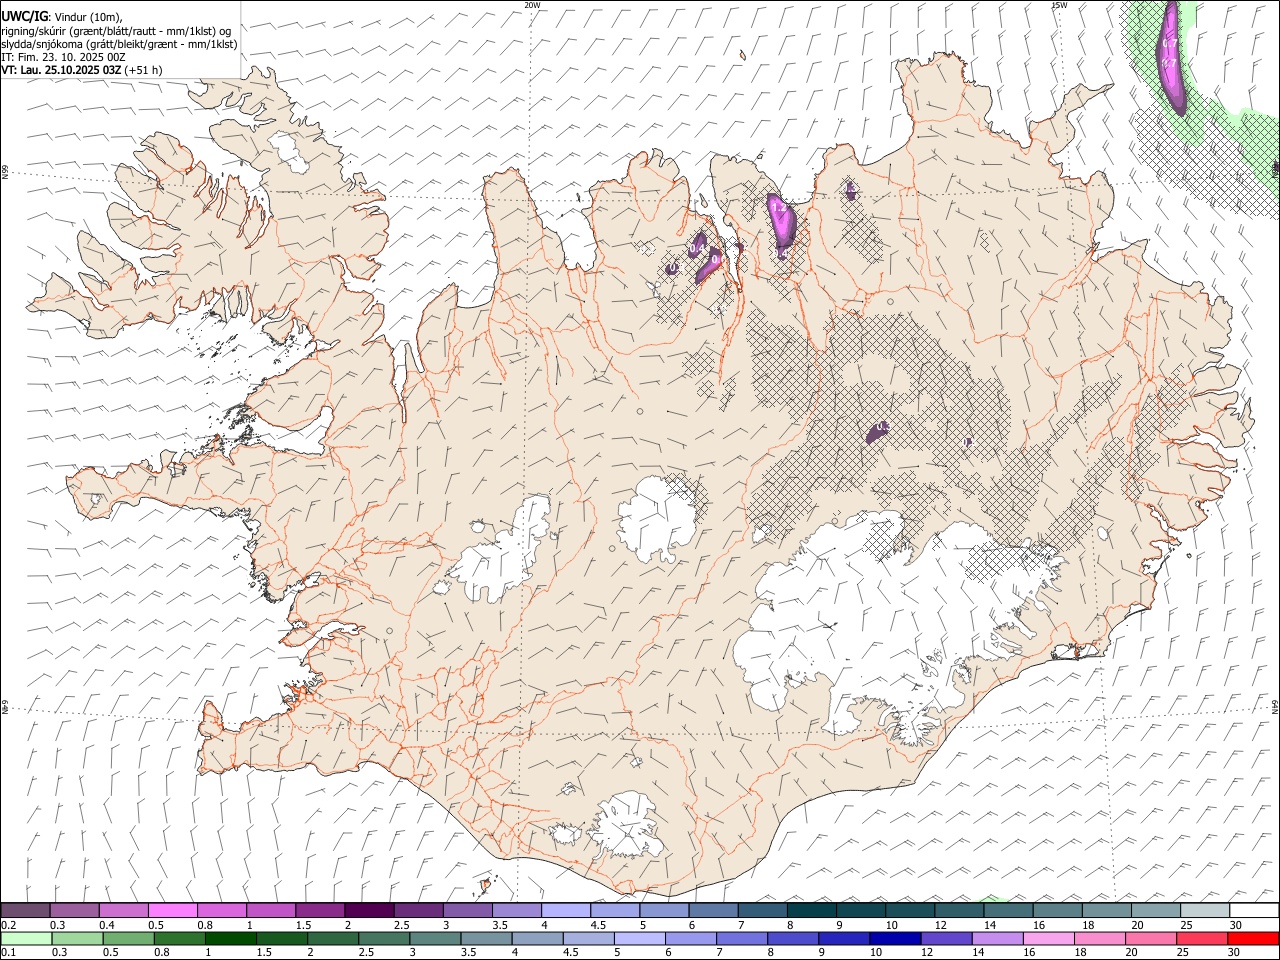Click the 'UWC/IG' title text

point(24,16)
